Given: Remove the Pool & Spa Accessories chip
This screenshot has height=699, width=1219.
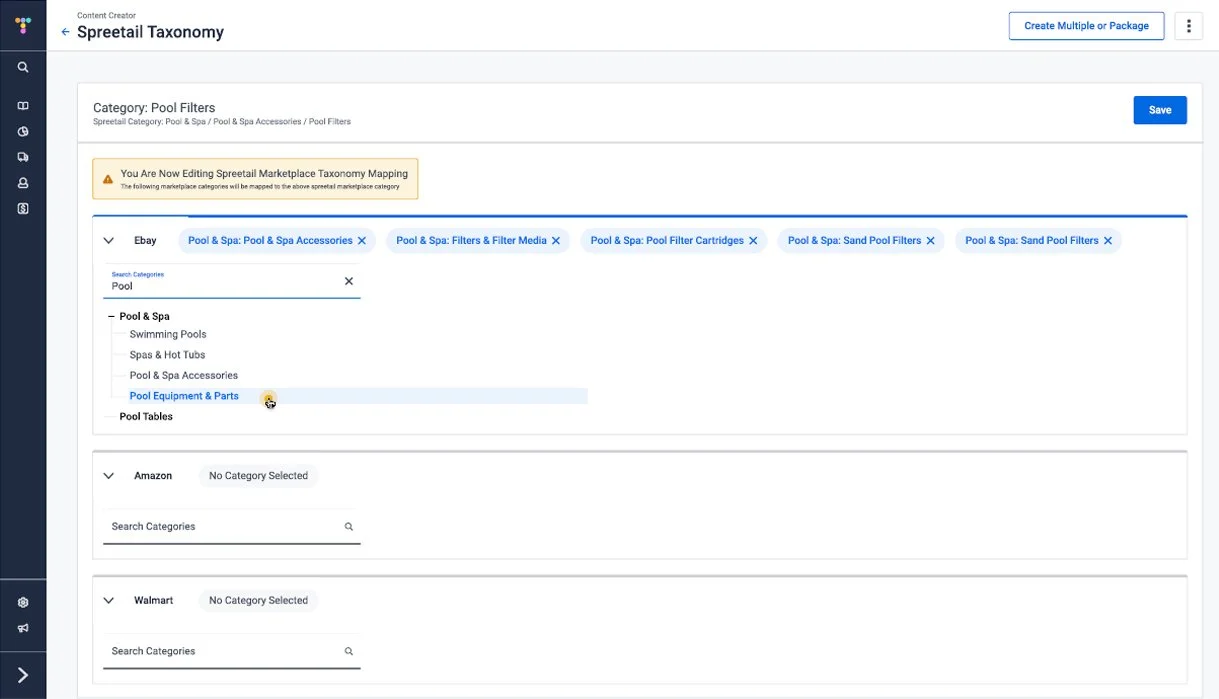Looking at the screenshot, I should pyautogui.click(x=362, y=241).
